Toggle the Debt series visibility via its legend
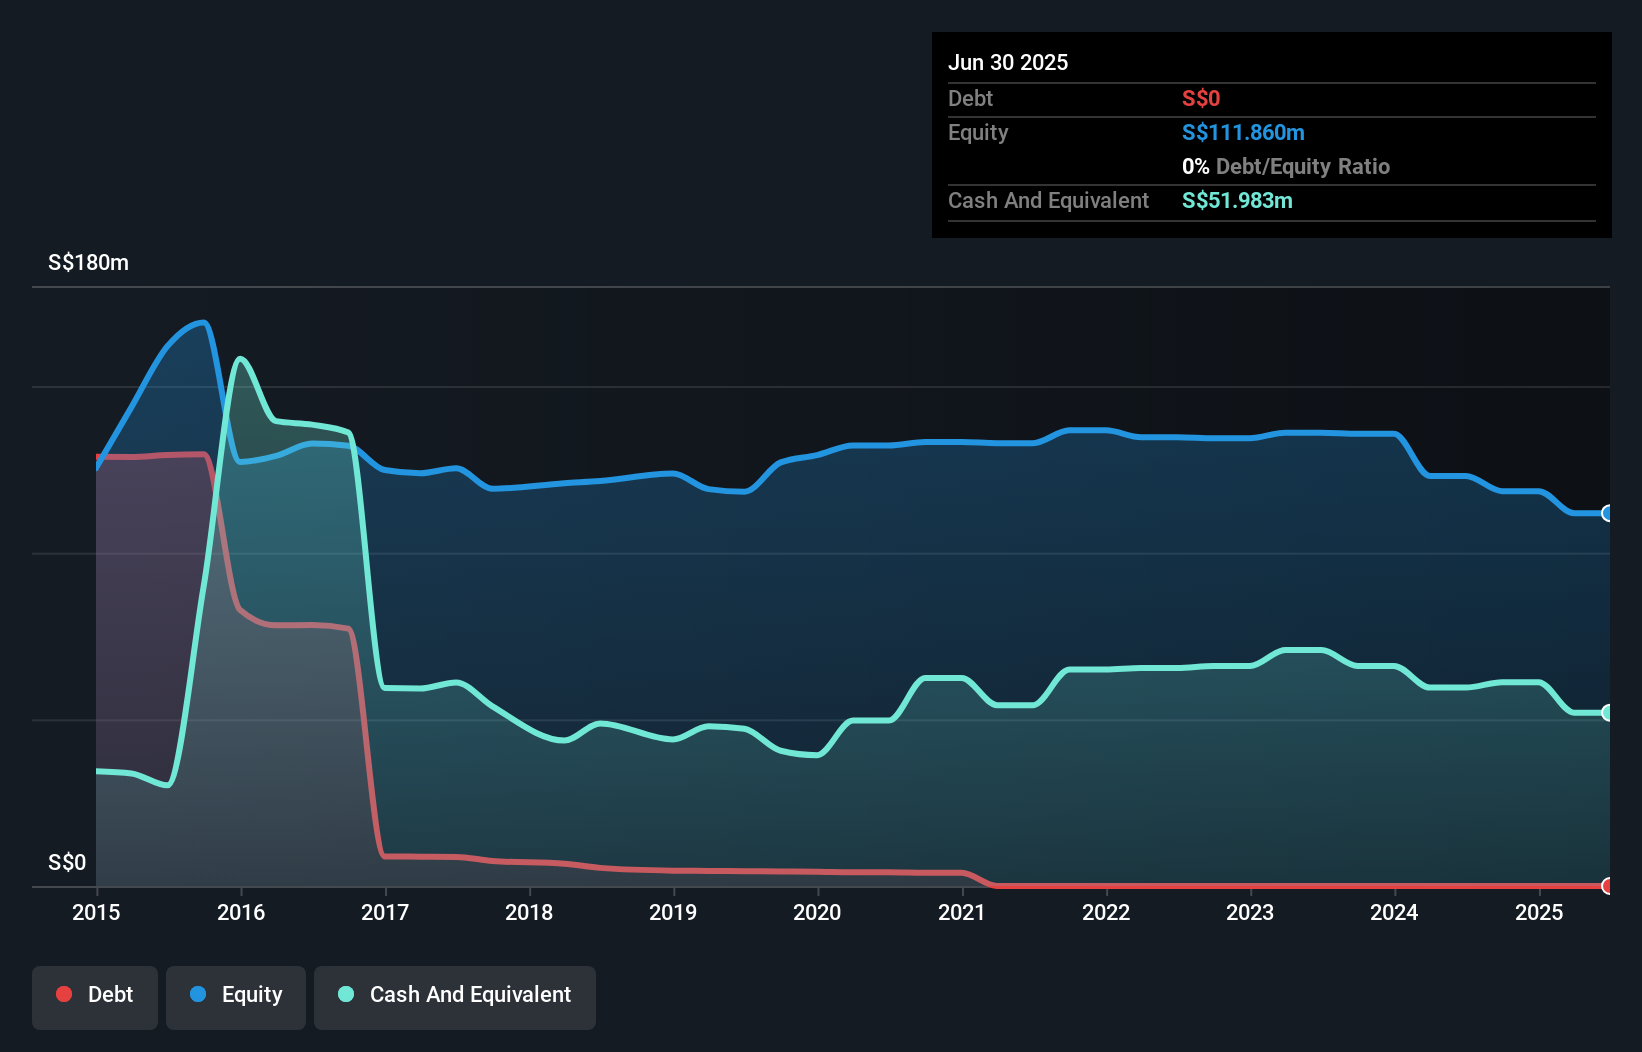1642x1052 pixels. point(95,995)
